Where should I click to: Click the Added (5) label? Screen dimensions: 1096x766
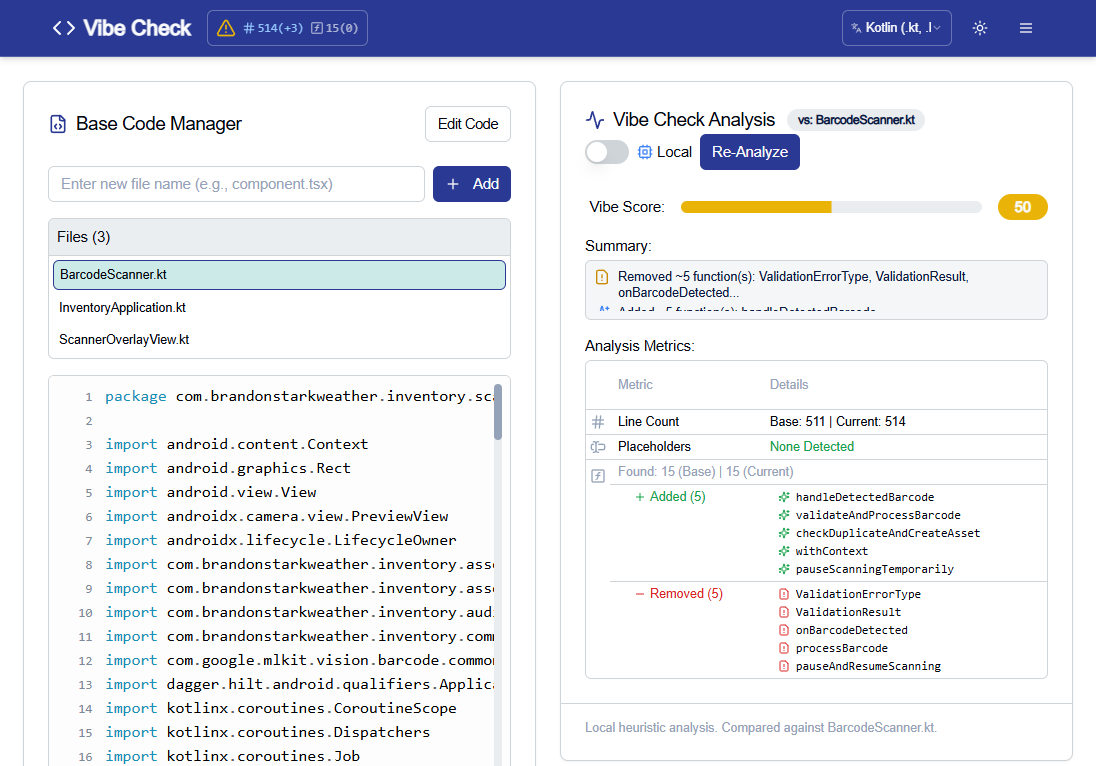tap(677, 497)
